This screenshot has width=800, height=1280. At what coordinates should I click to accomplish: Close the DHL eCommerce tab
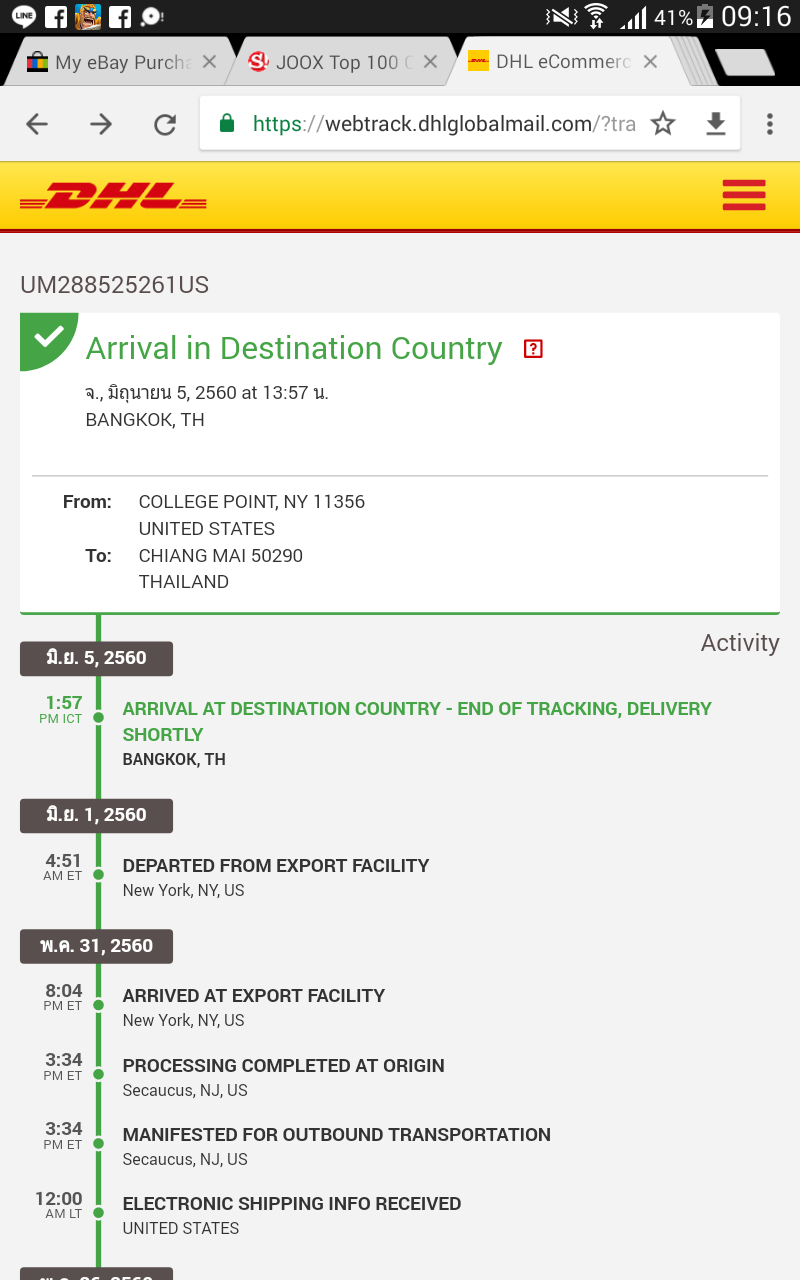(650, 62)
